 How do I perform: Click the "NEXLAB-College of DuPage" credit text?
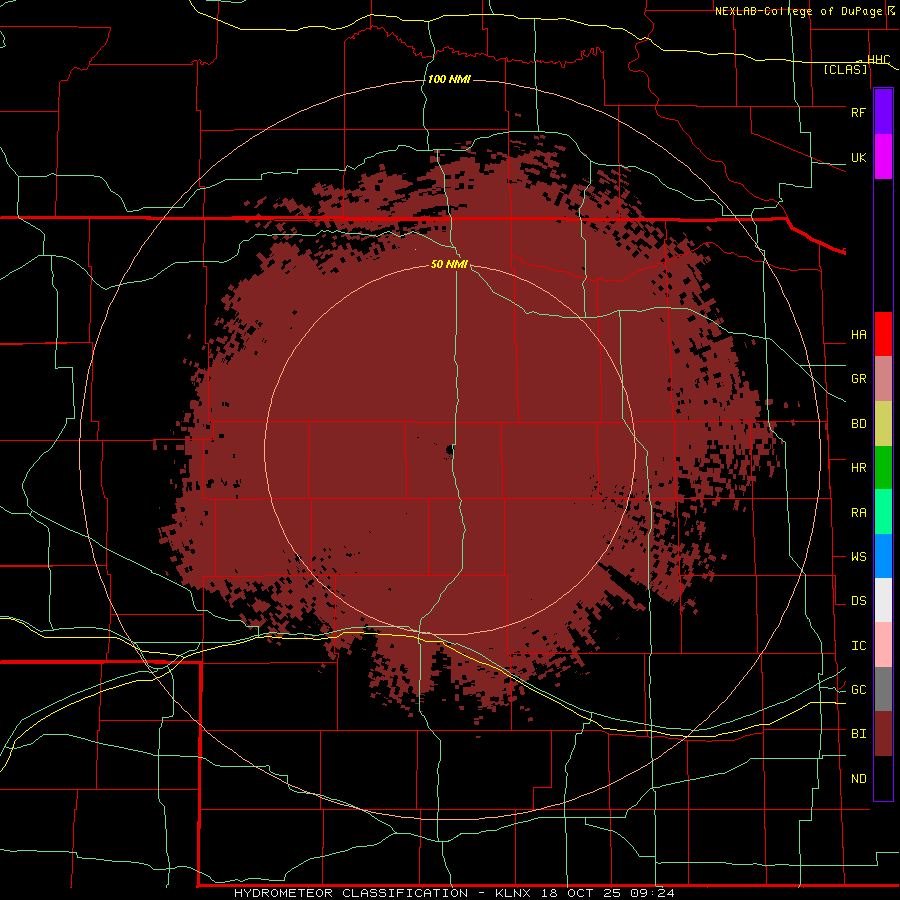point(798,11)
